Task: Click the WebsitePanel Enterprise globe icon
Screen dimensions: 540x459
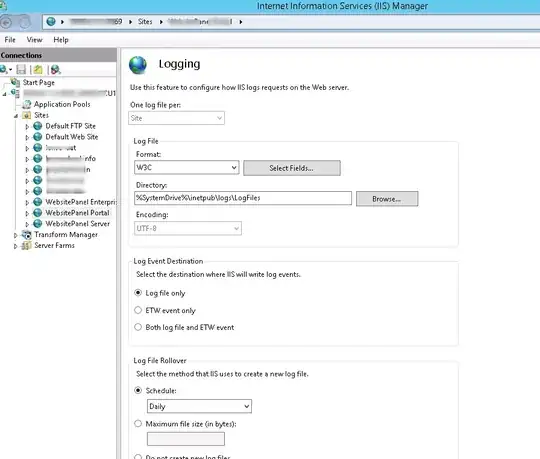Action: [x=38, y=202]
